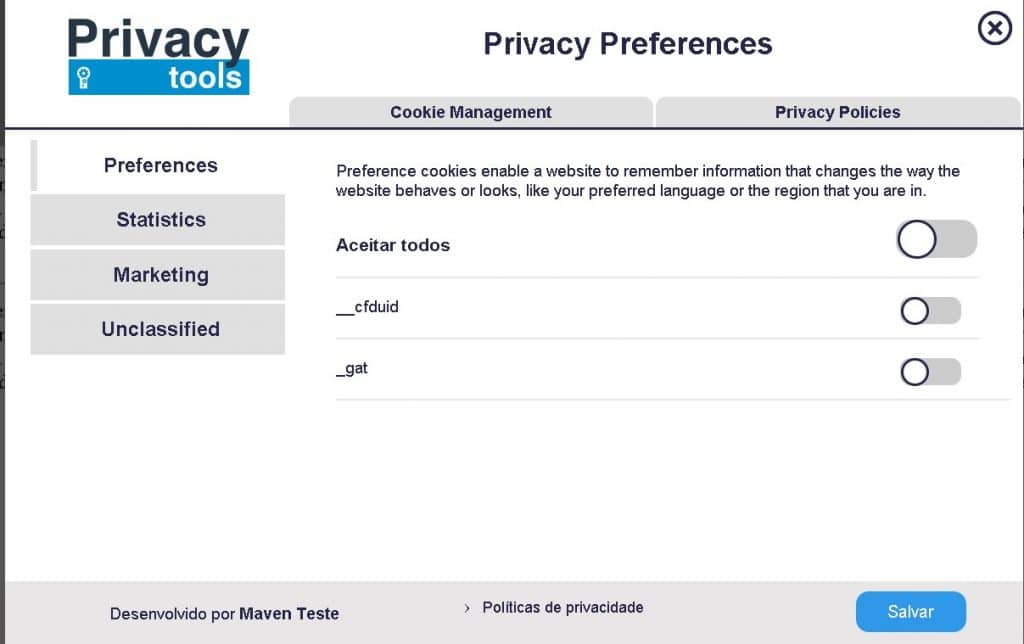This screenshot has width=1024, height=644.
Task: Click the __cfduid cookie name label
Action: (367, 307)
